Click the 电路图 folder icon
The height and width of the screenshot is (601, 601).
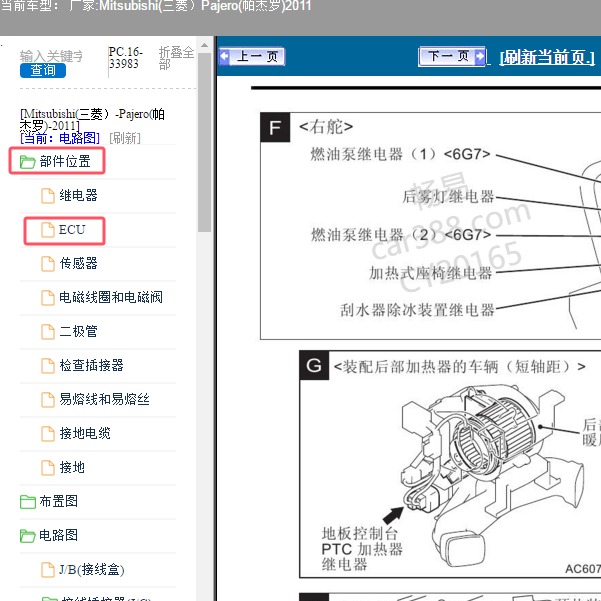coord(28,535)
